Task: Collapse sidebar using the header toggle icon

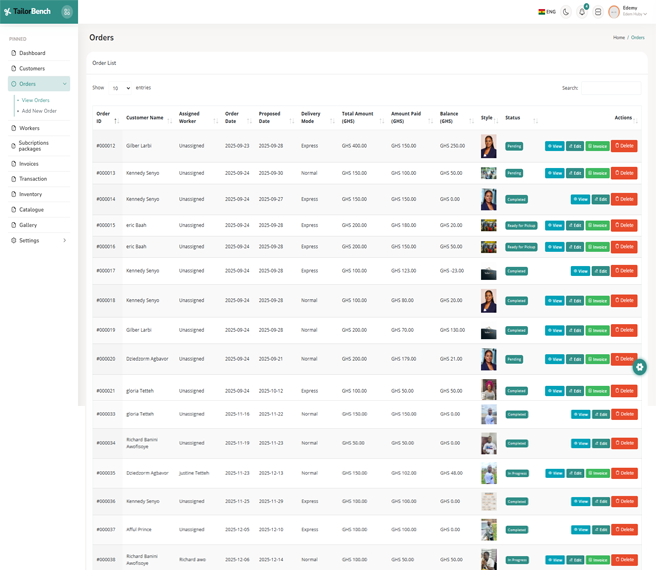Action: (x=67, y=12)
